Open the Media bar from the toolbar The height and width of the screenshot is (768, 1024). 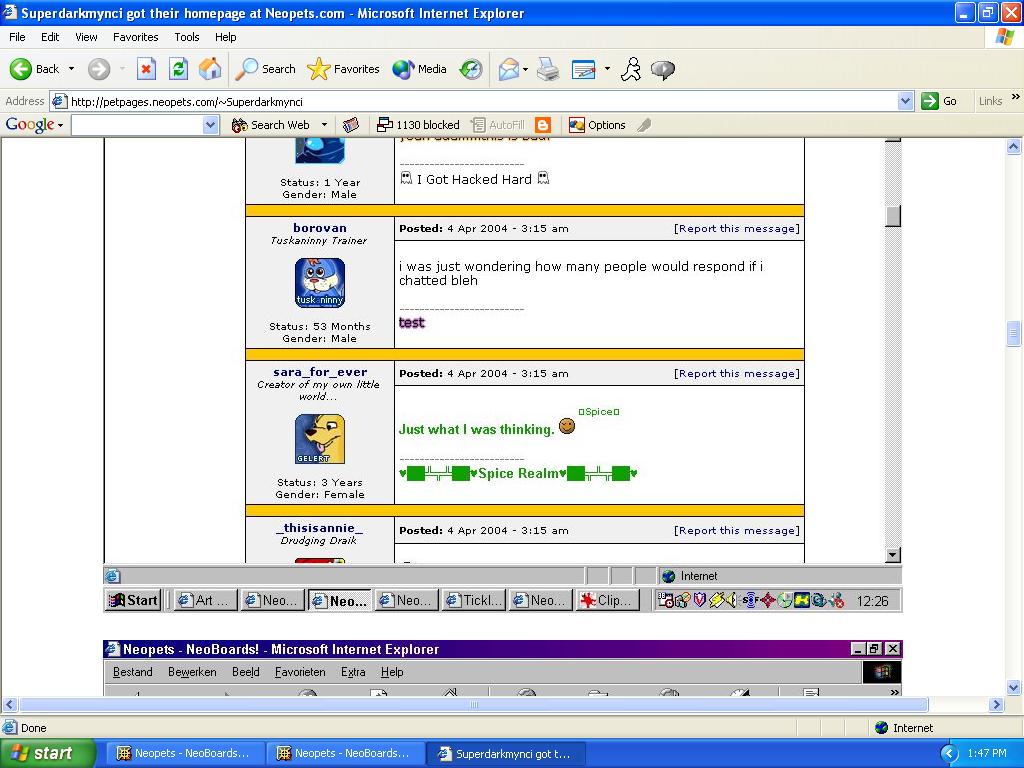point(419,69)
